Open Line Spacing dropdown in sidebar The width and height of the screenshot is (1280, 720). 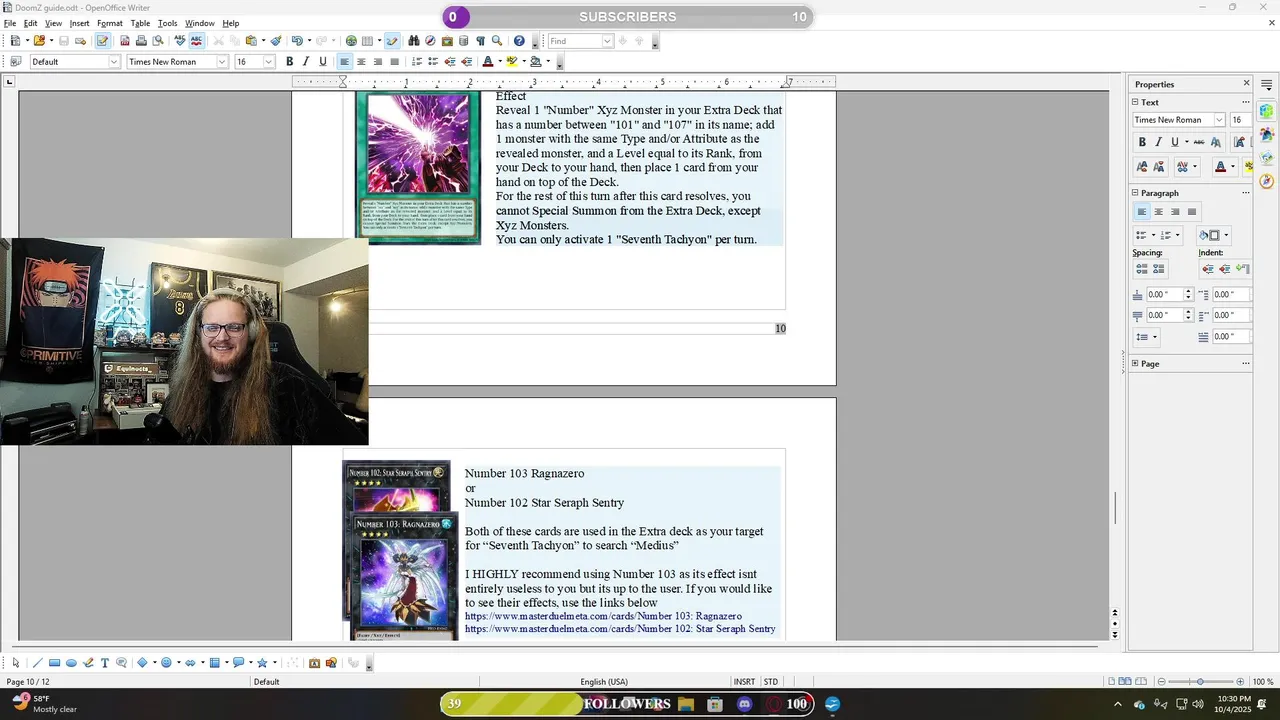click(1155, 337)
